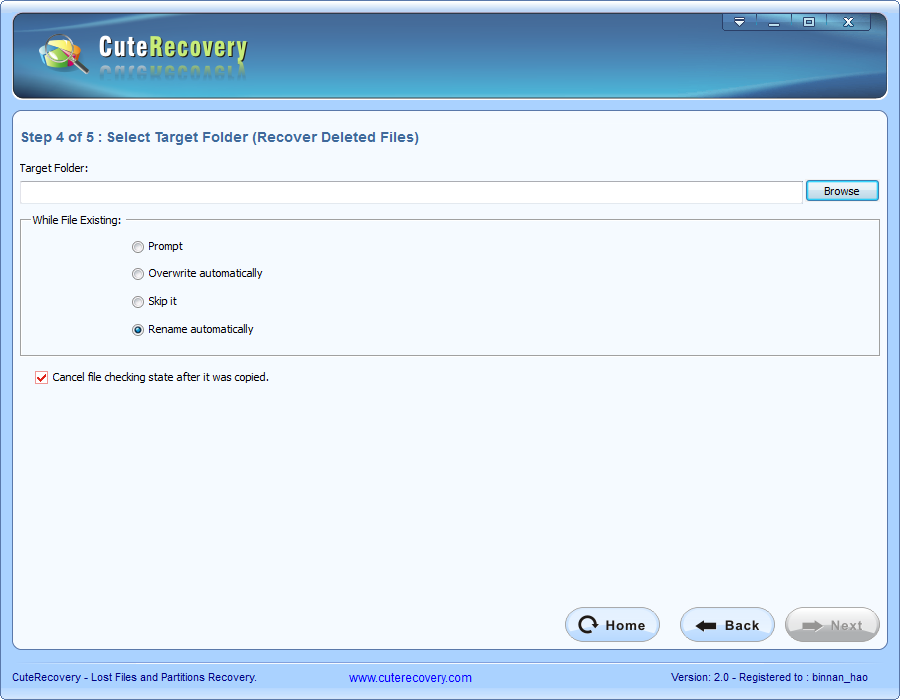Click the Version 2.0 registration text
Screen dimensions: 900x700
(769, 678)
